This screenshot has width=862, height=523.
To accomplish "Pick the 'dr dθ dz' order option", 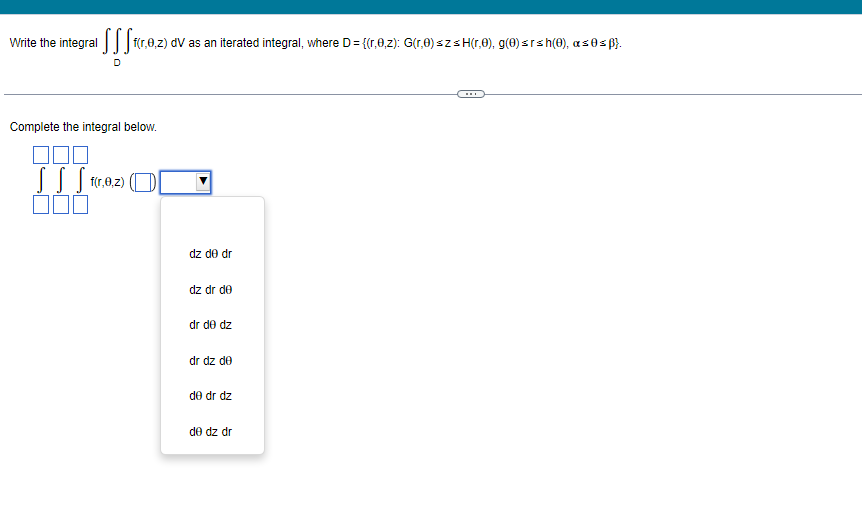I will (211, 325).
